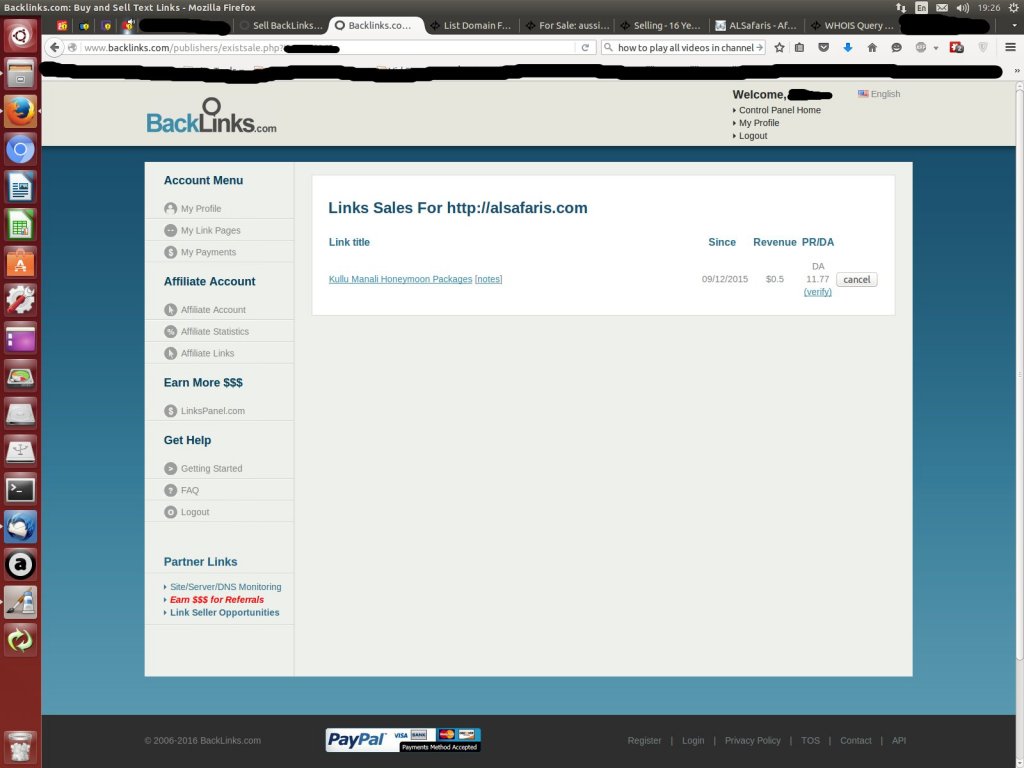Open the API footer link

[x=899, y=741]
